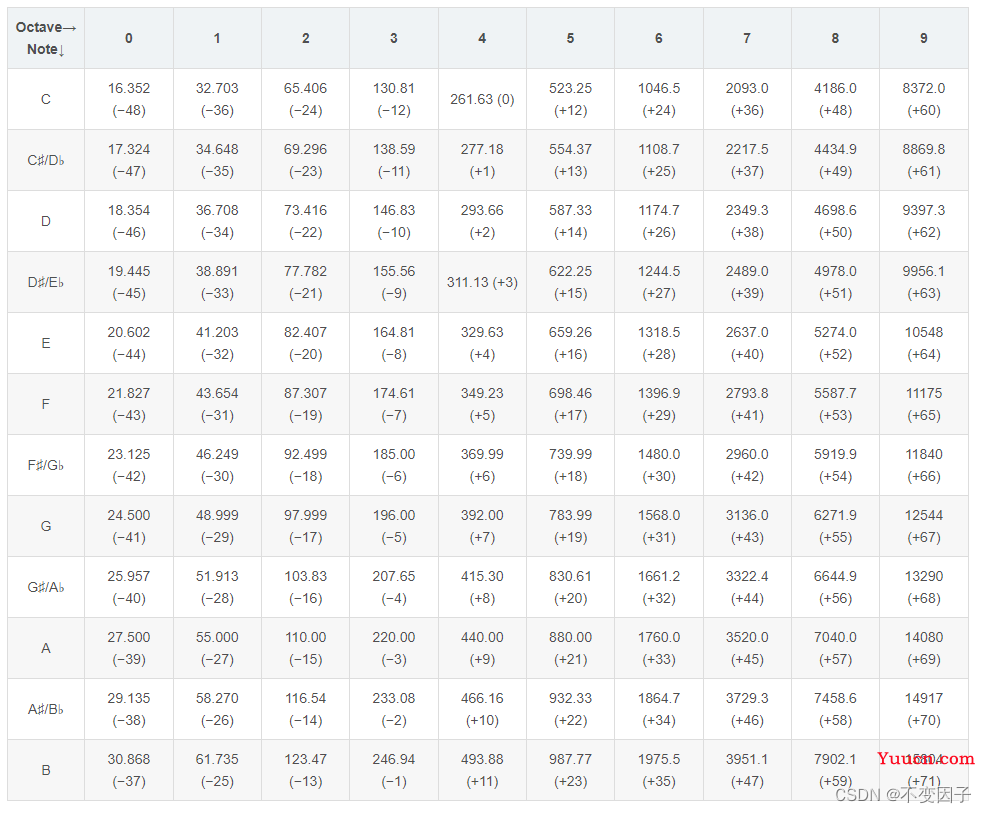
Task: Select the 27.500 (−39) cell
Action: click(x=129, y=648)
